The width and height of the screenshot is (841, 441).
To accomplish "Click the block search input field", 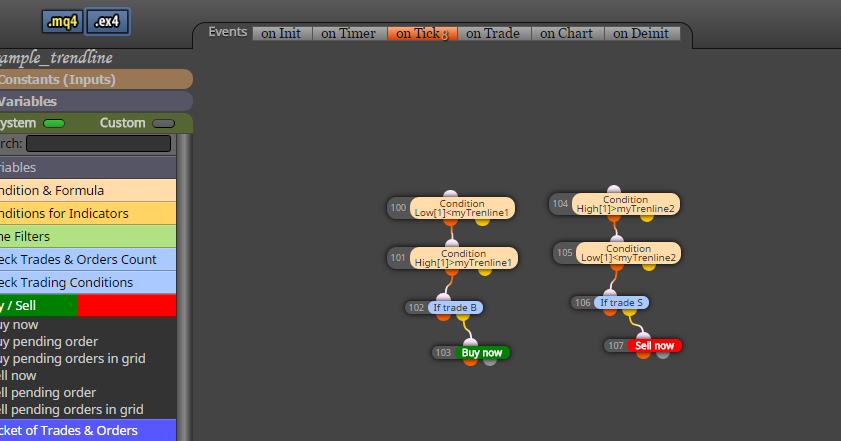I will click(98, 144).
